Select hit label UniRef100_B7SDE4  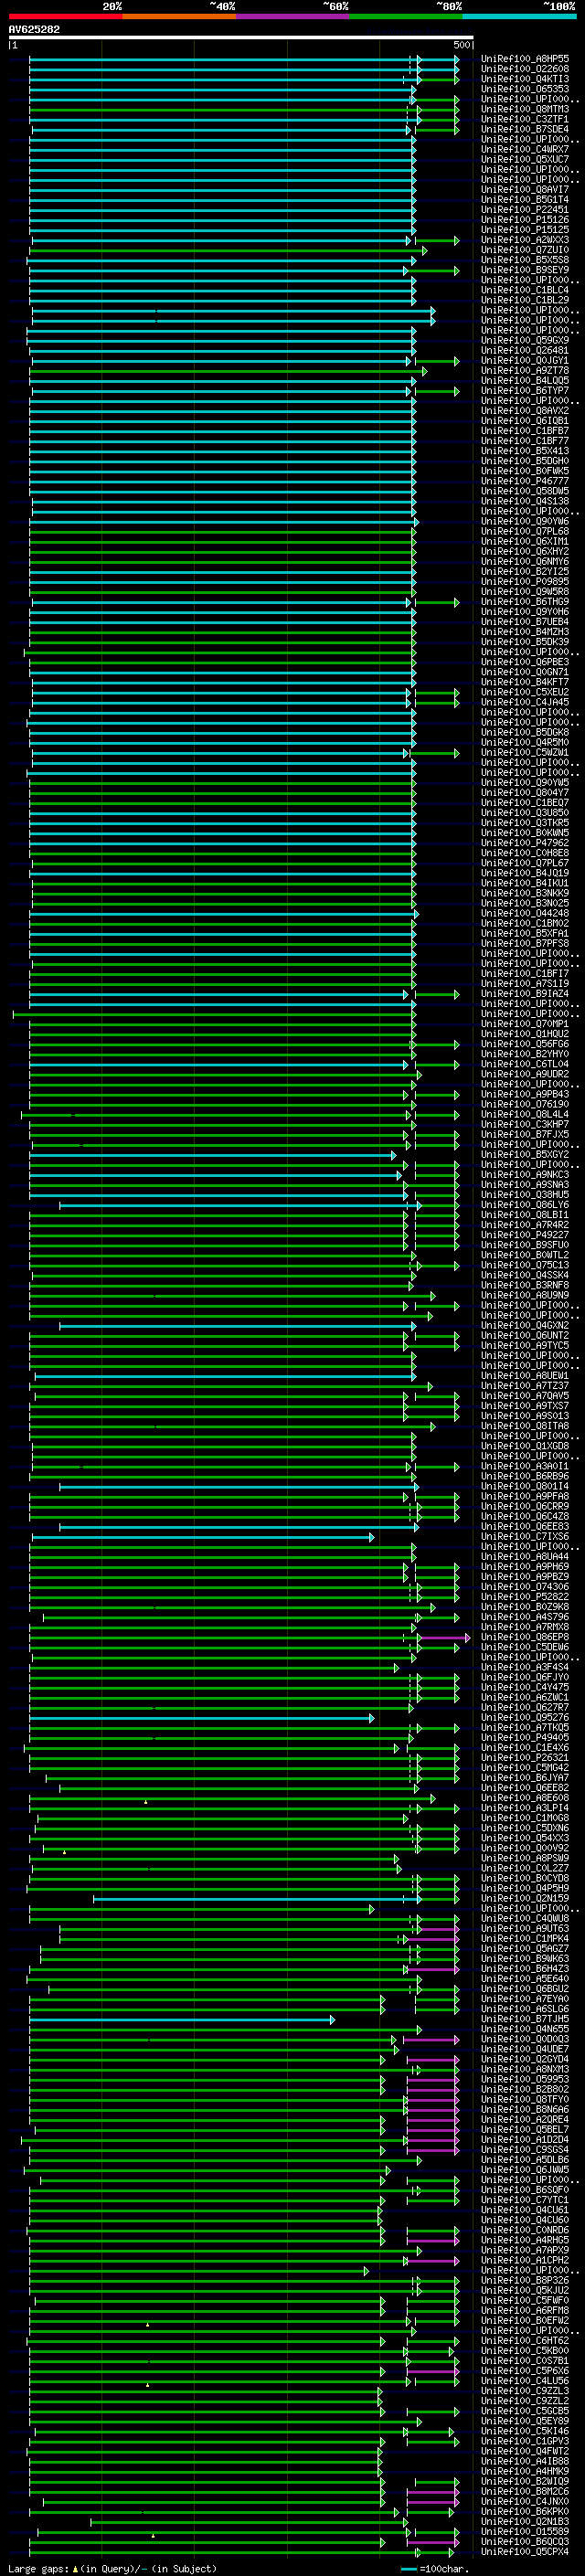(x=525, y=129)
